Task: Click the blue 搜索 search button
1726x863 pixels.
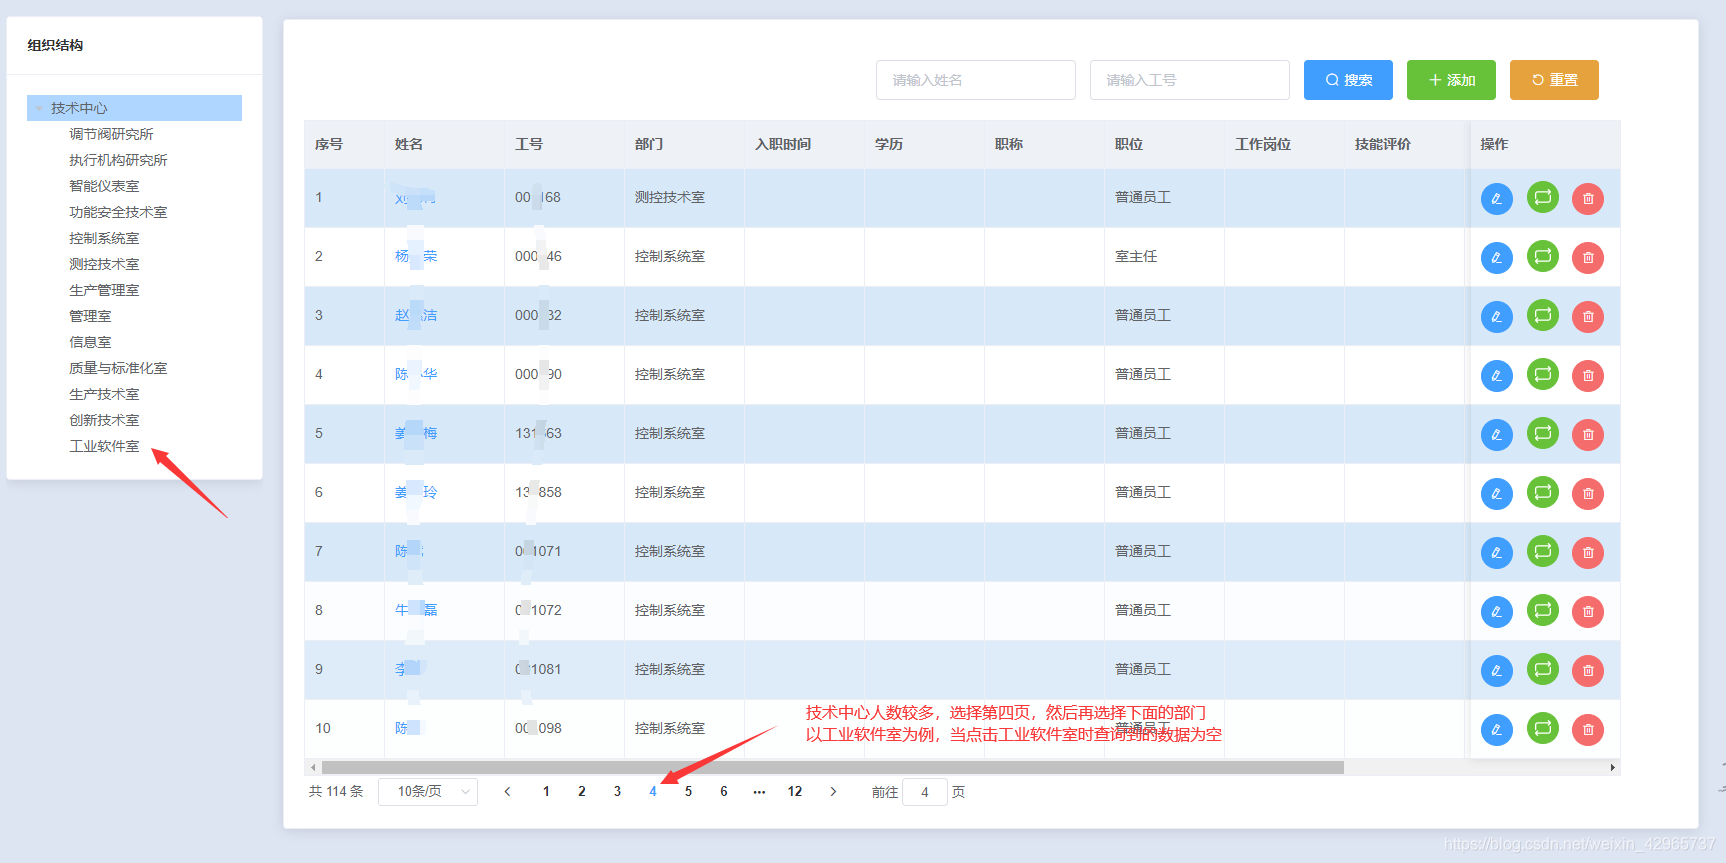Action: [1348, 80]
